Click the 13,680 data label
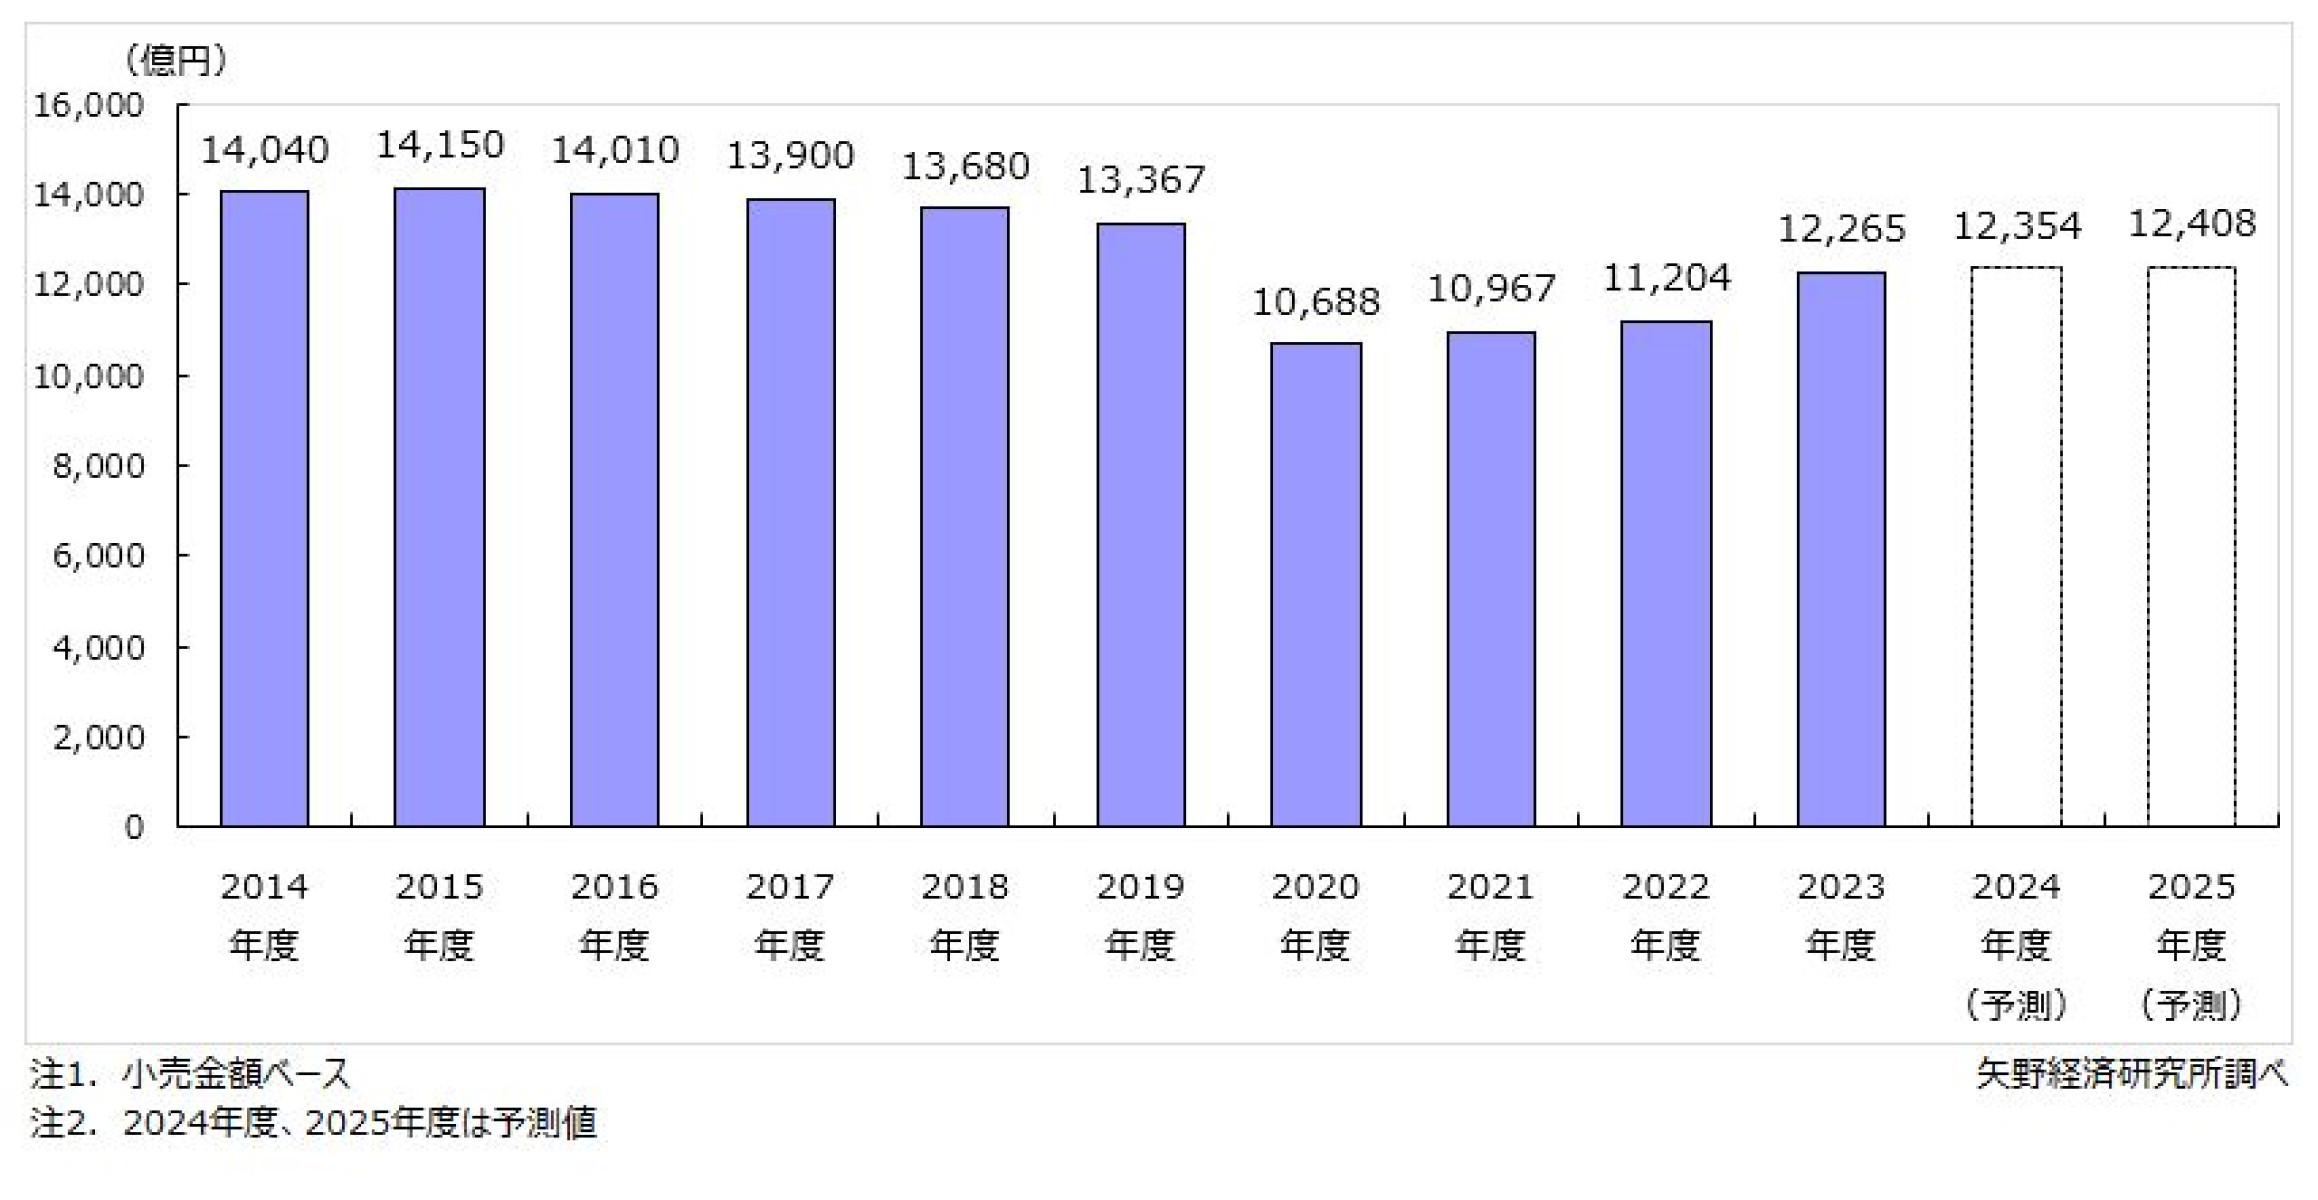This screenshot has width=2318, height=1200. 965,167
